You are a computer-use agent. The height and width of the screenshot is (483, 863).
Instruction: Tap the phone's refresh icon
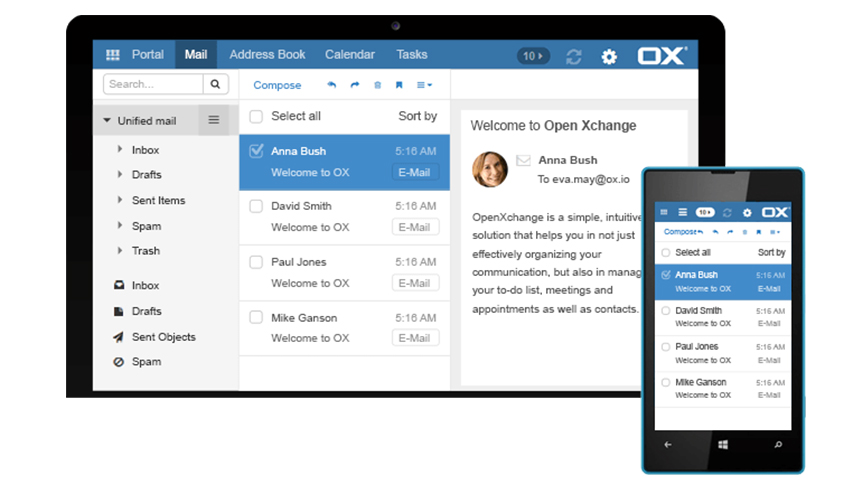[727, 212]
